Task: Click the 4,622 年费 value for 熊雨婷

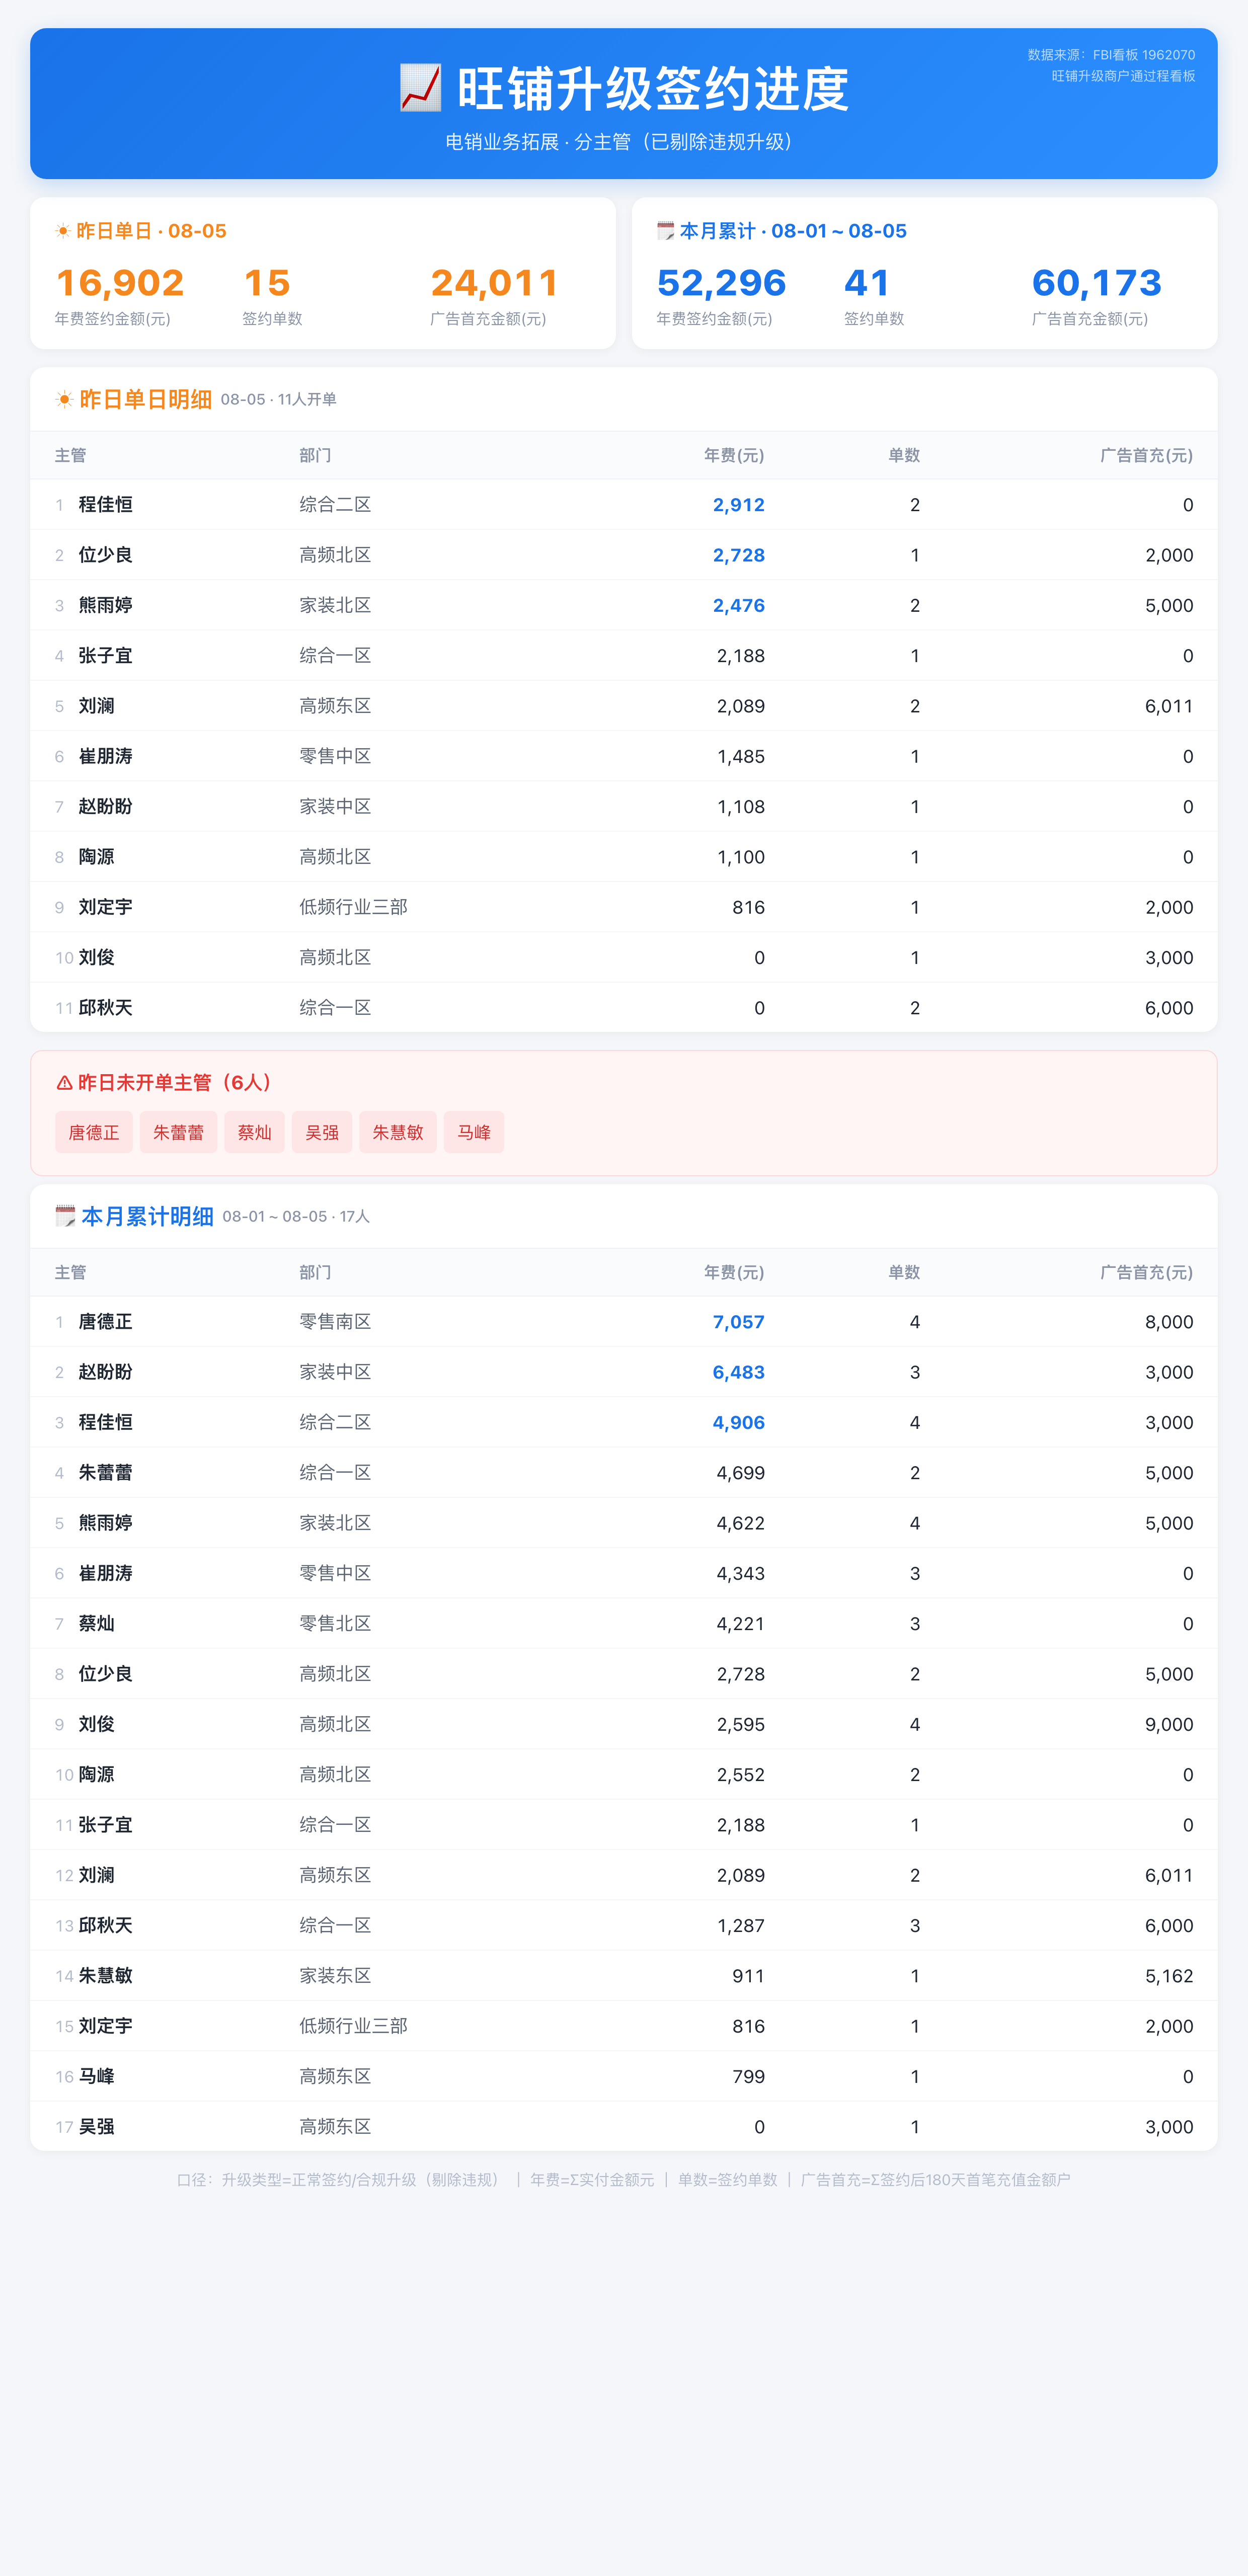Action: (741, 1524)
